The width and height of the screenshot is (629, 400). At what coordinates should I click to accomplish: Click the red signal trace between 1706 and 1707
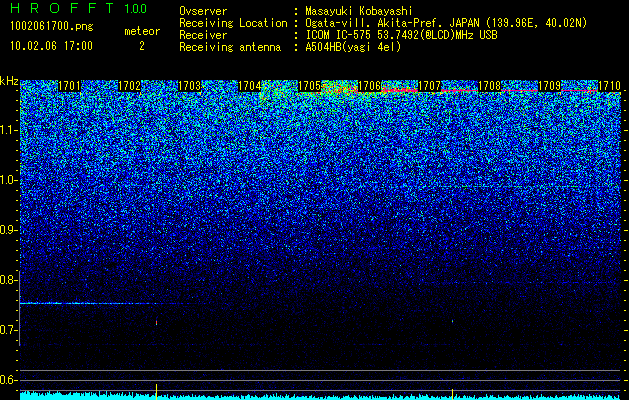(400, 90)
